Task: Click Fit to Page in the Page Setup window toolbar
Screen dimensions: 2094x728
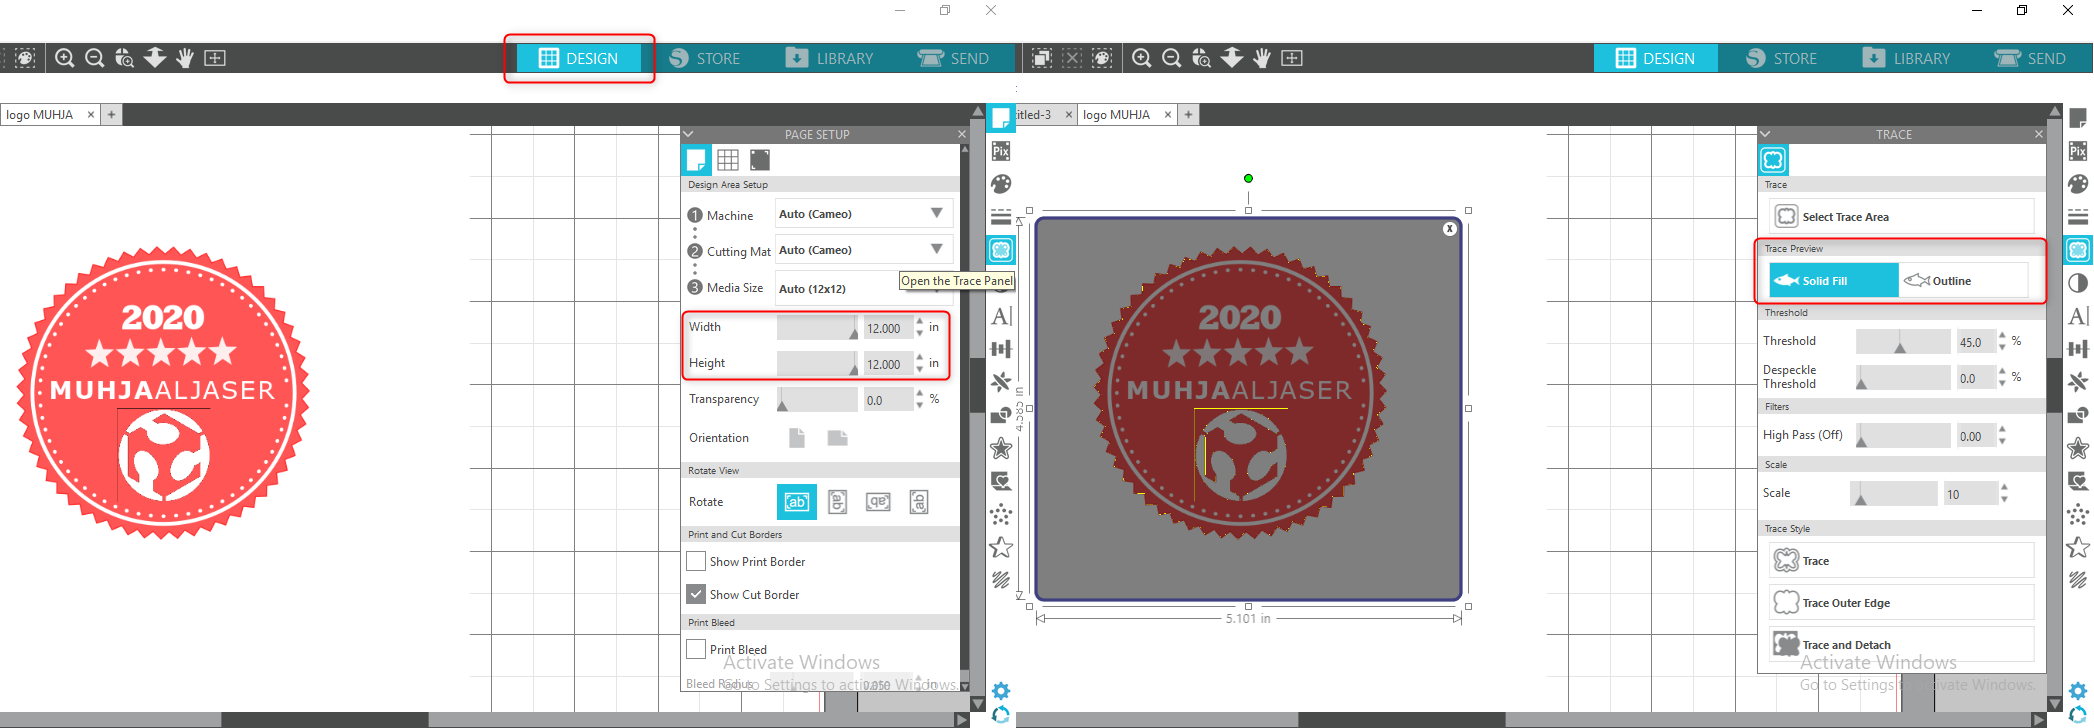Action: pos(215,58)
